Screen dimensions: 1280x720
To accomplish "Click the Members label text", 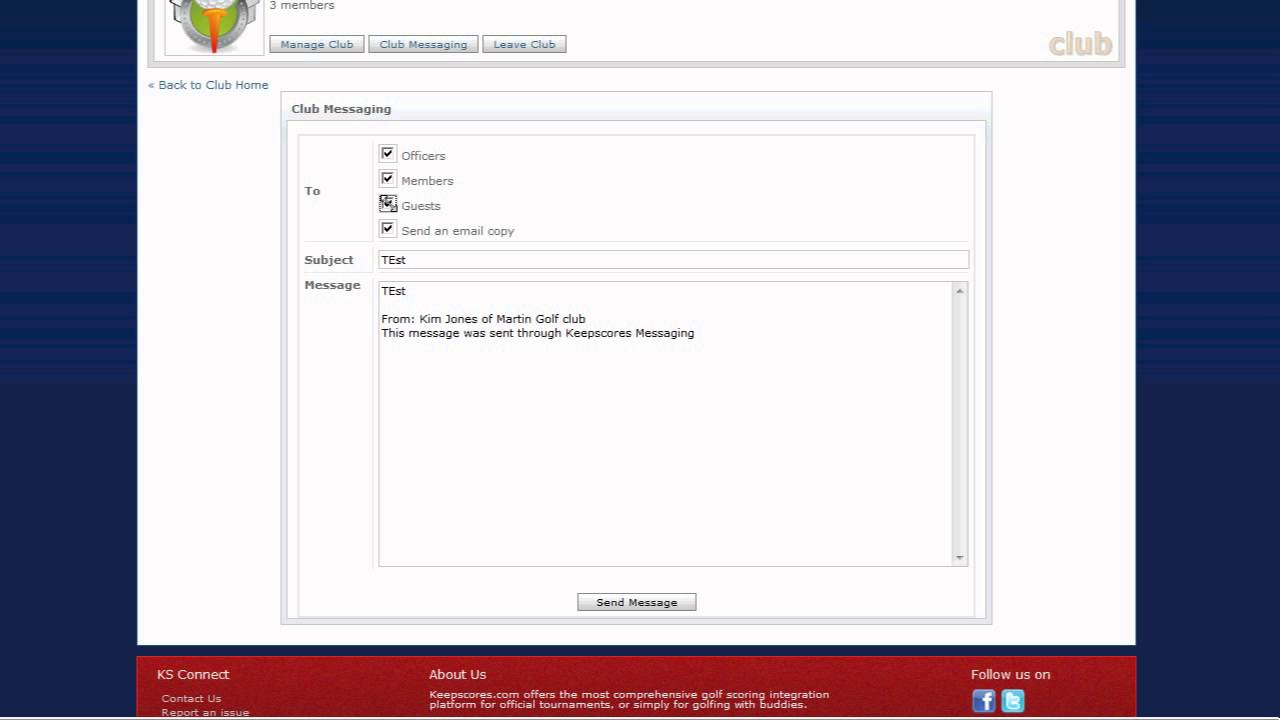I will point(427,181).
